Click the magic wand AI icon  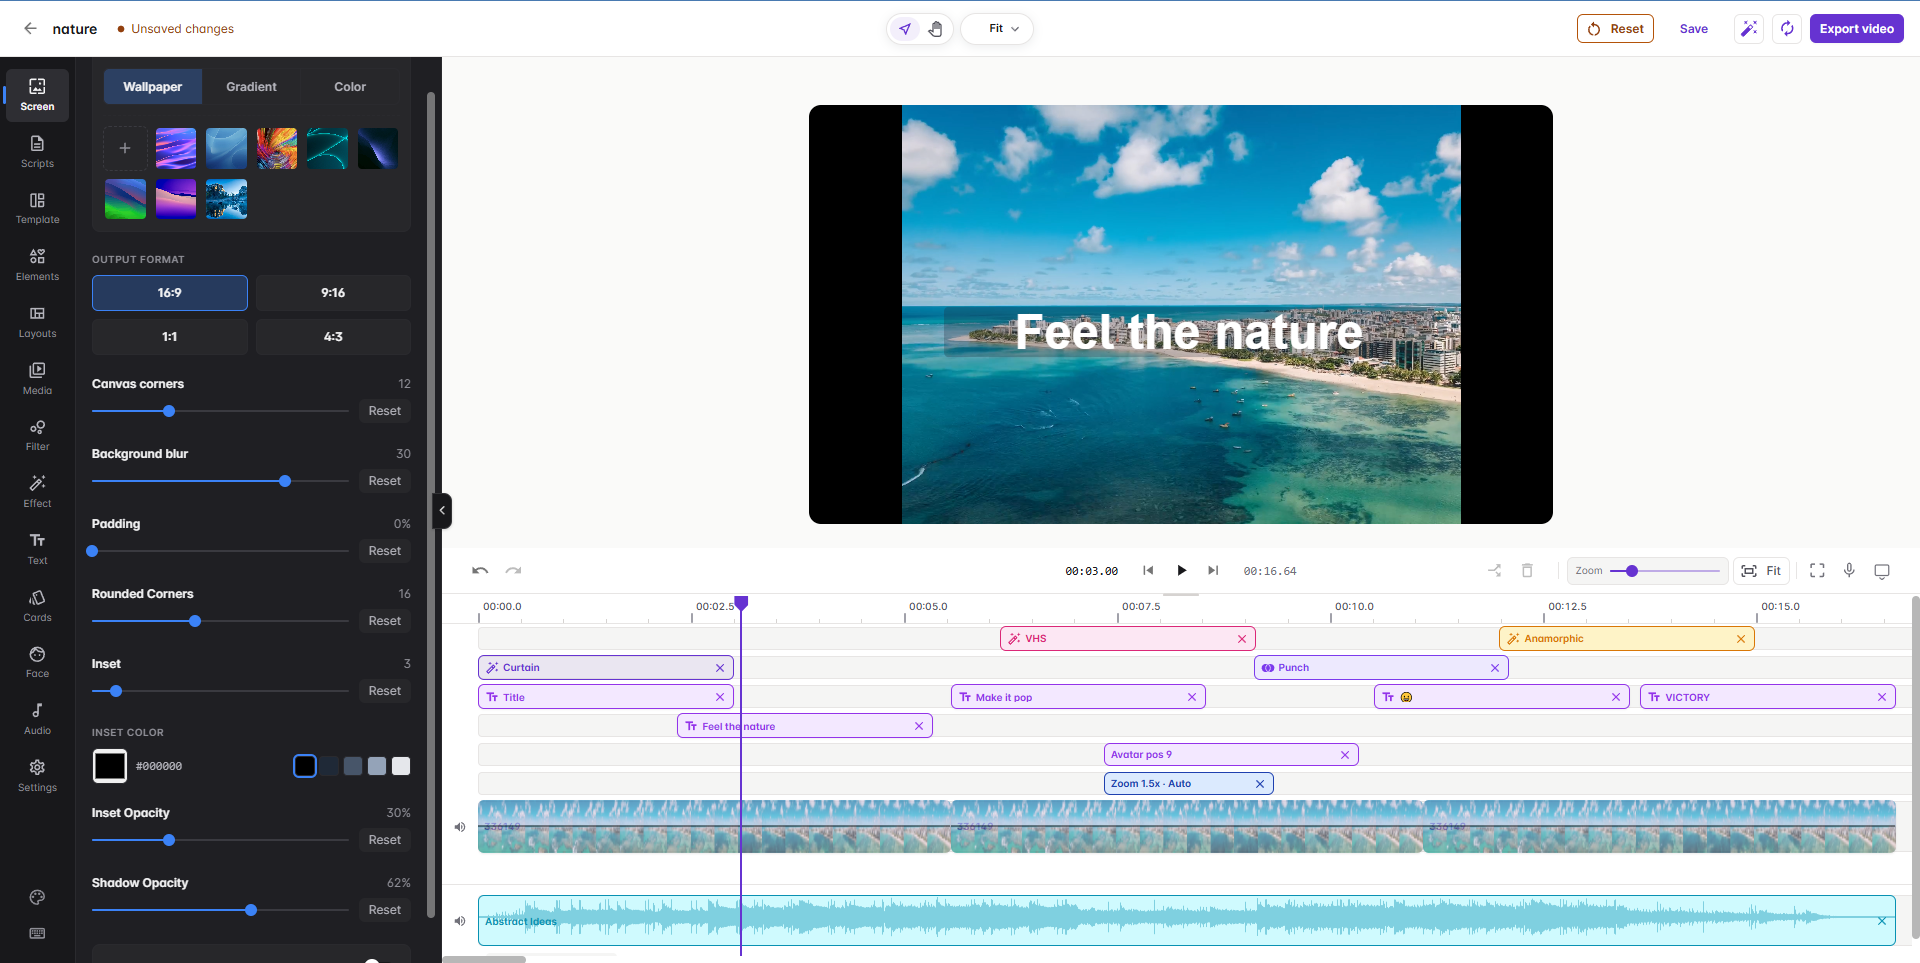click(x=1749, y=29)
